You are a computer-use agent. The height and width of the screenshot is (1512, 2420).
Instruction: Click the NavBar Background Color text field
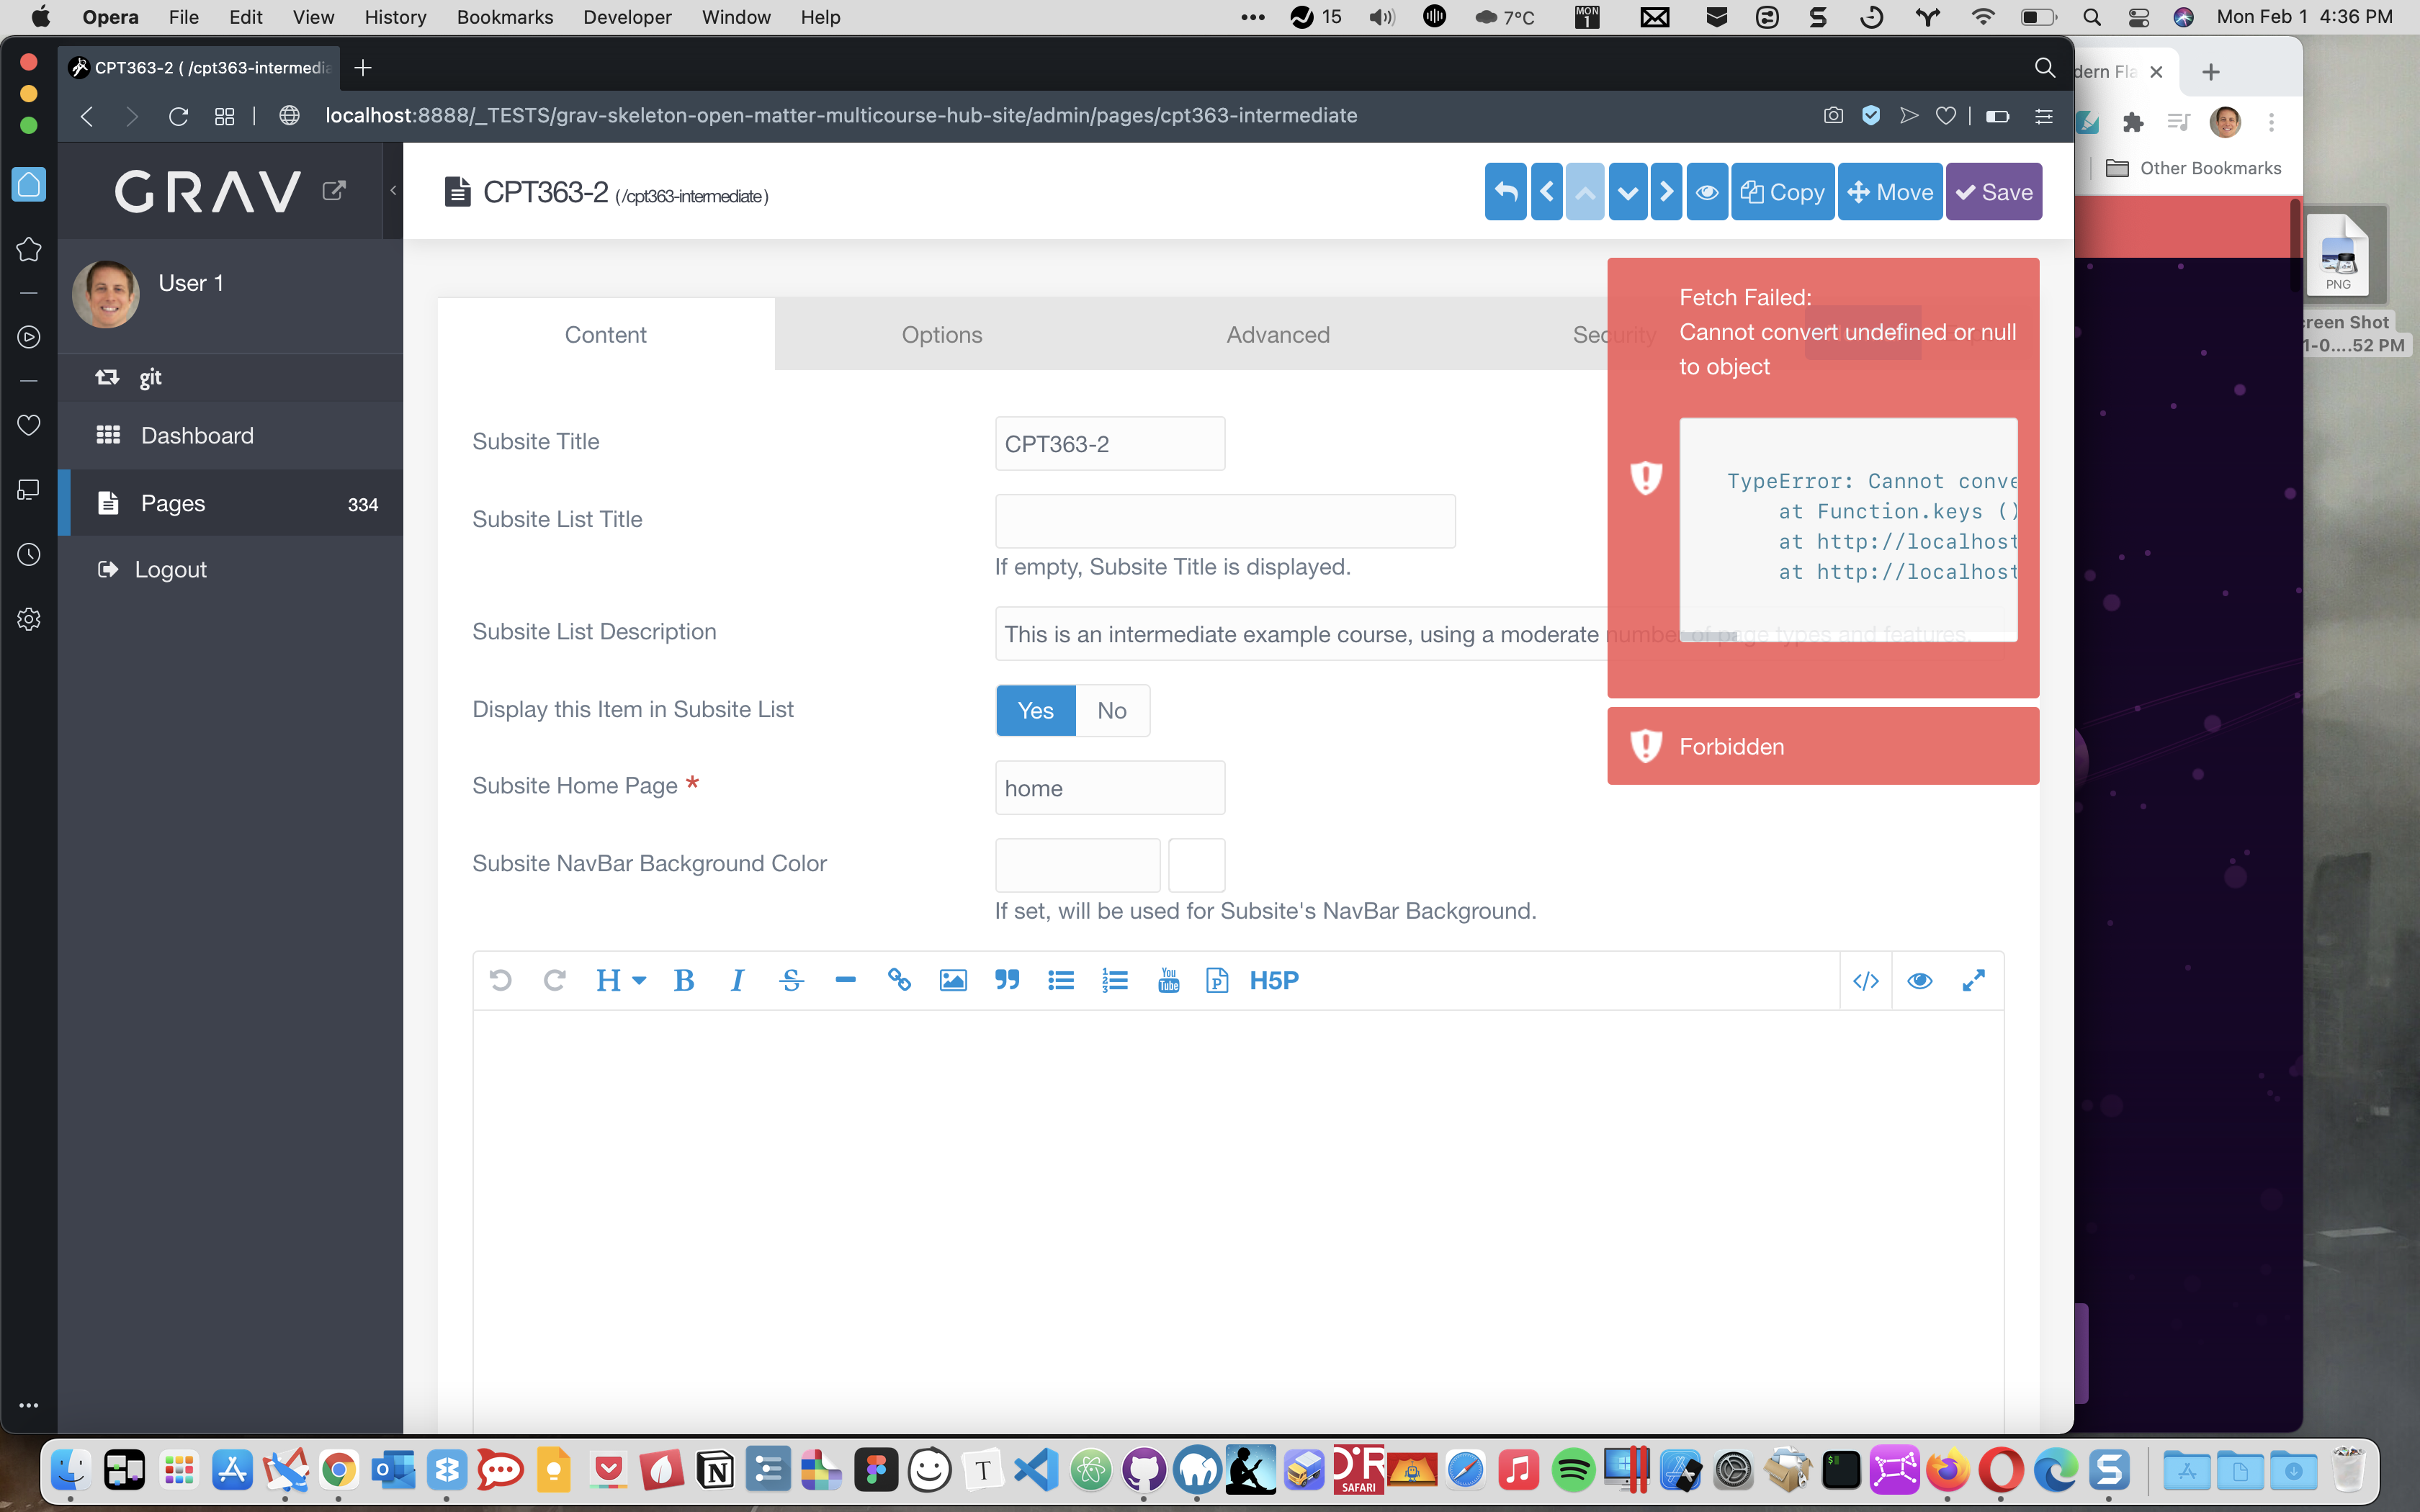tap(1078, 865)
